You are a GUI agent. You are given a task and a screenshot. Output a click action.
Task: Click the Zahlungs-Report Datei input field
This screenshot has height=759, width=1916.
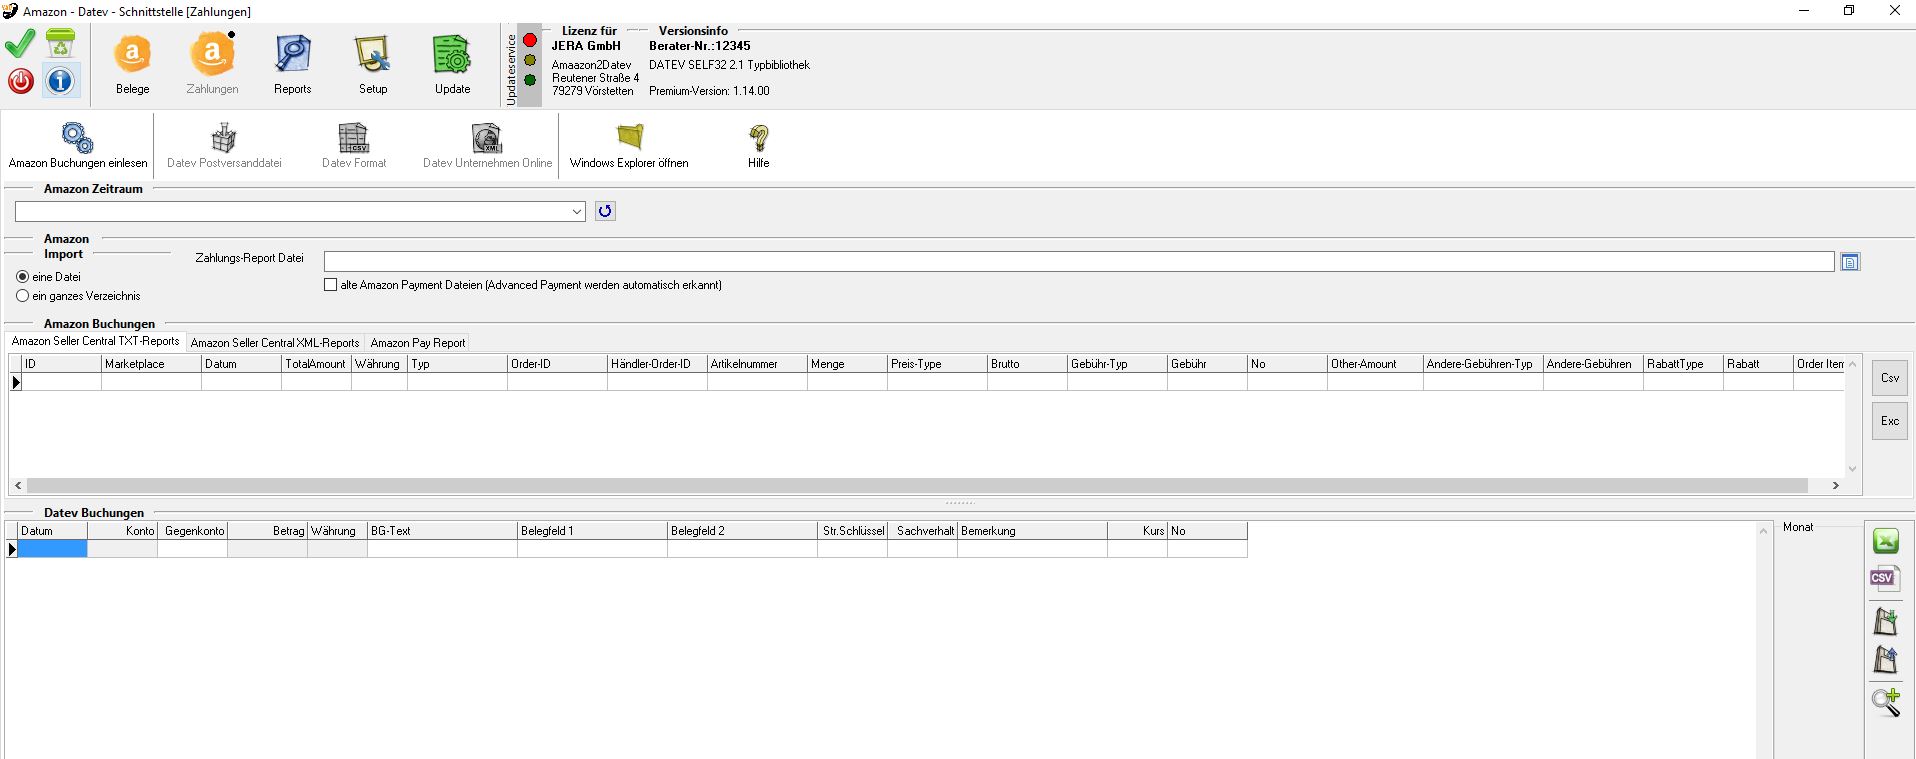1079,261
